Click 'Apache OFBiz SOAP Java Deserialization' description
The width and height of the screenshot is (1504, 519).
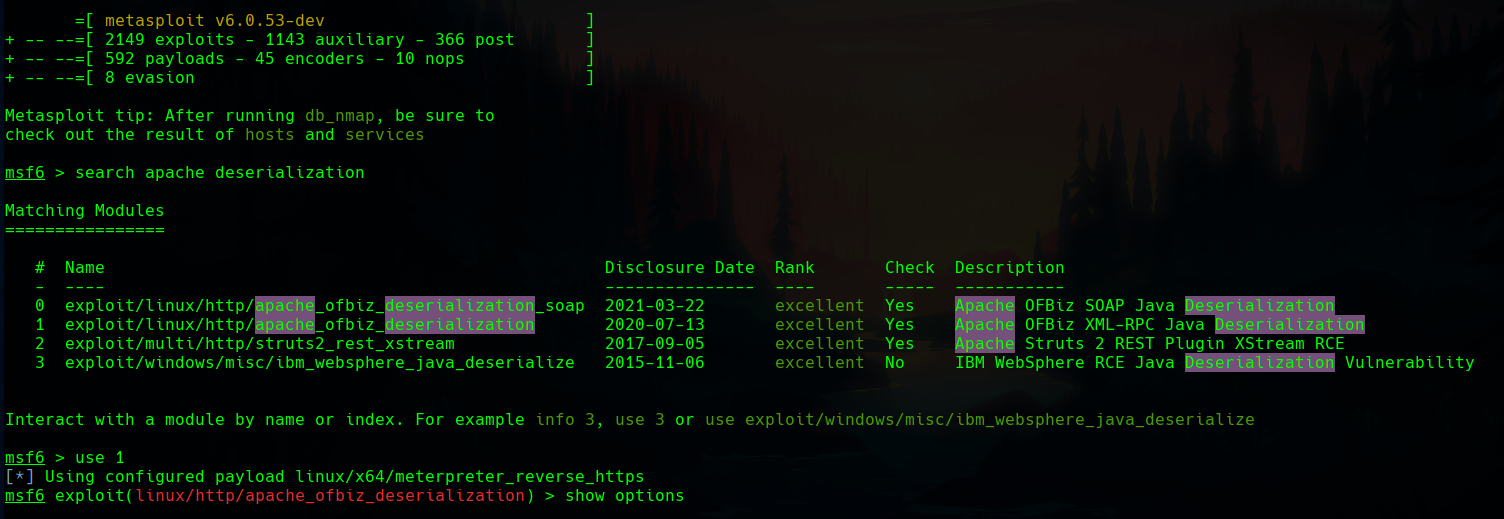click(x=1144, y=306)
